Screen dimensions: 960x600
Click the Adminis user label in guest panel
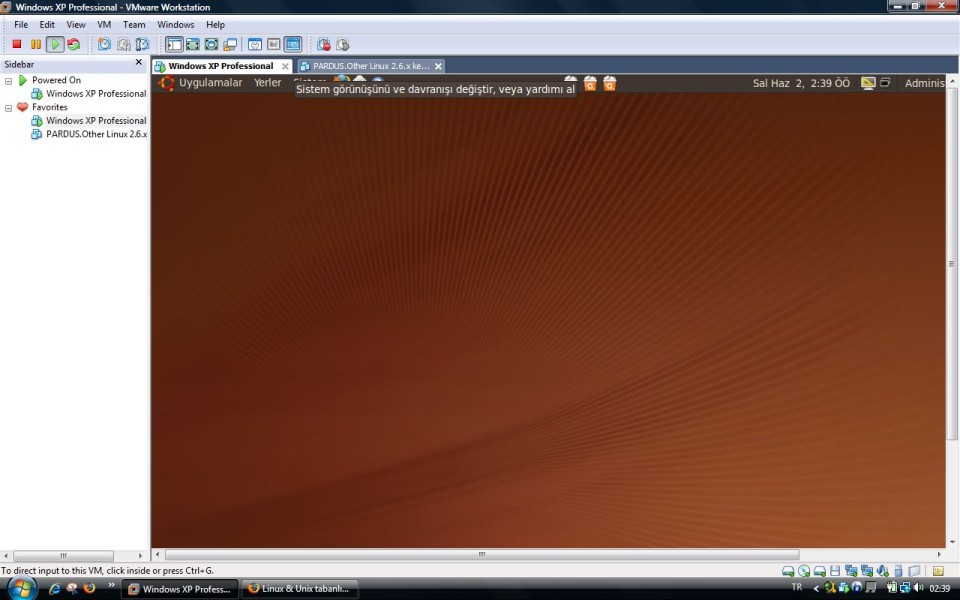point(924,83)
